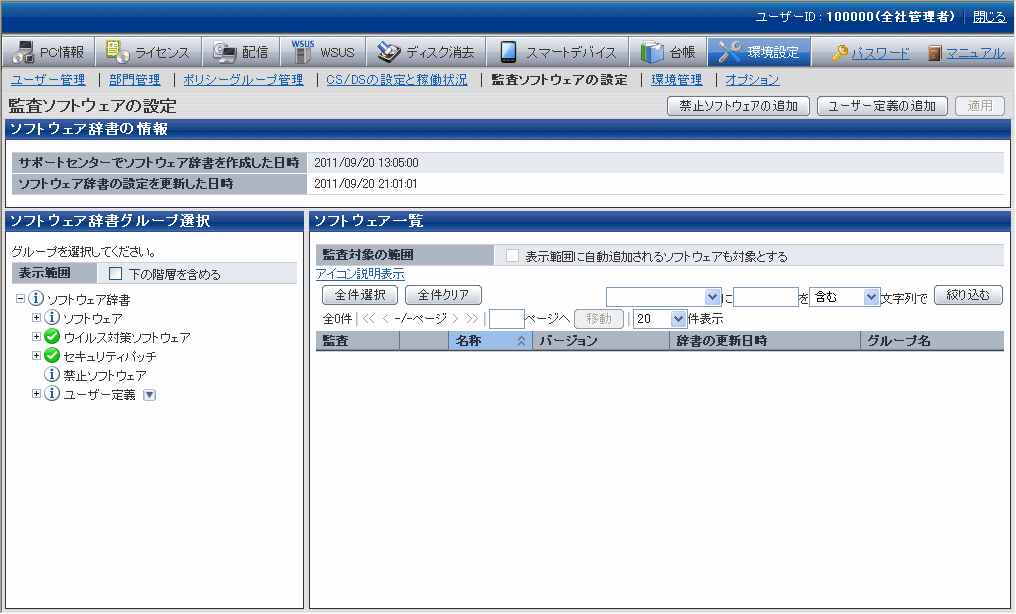The image size is (1016, 614).
Task: Click the 台帳 ledger tab icon
Action: tap(652, 52)
